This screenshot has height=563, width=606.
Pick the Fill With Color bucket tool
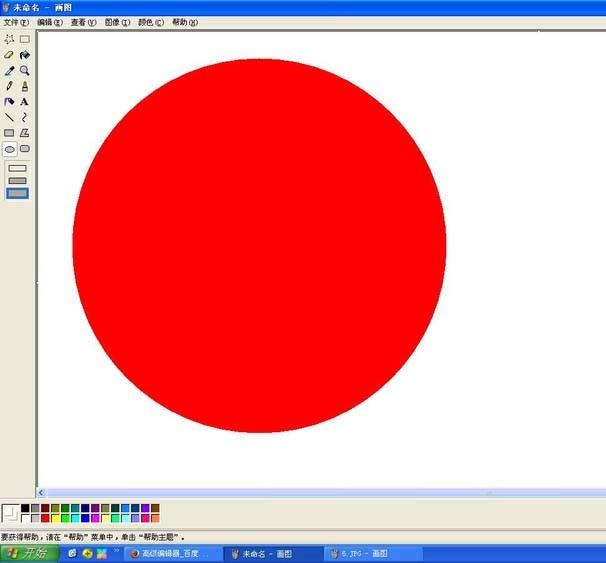[x=25, y=55]
